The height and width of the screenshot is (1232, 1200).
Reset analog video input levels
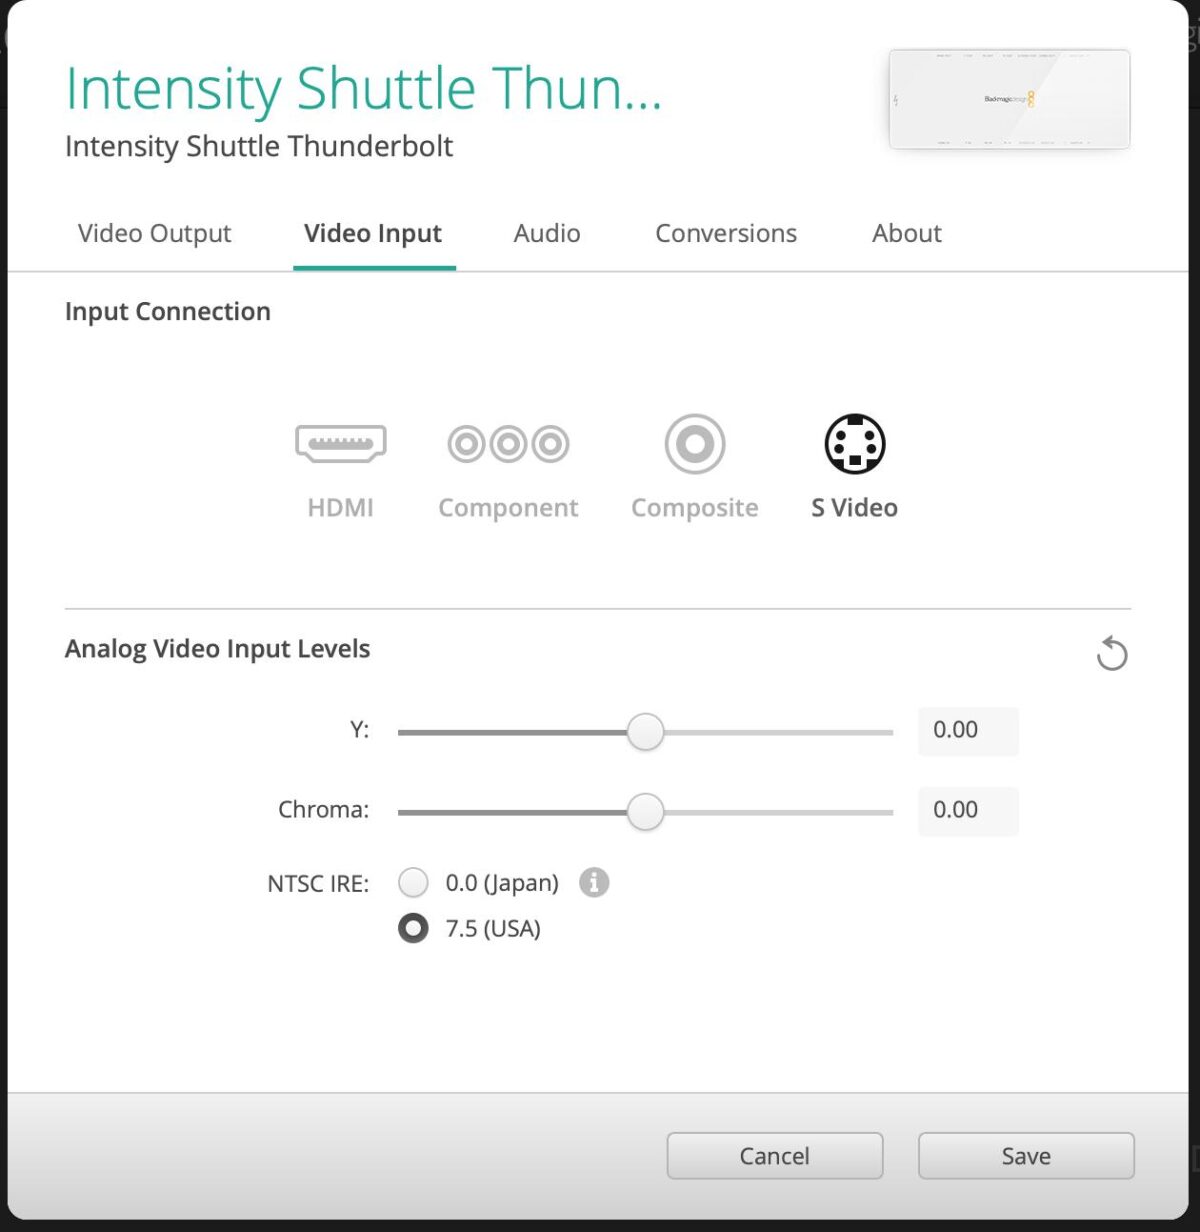point(1111,654)
